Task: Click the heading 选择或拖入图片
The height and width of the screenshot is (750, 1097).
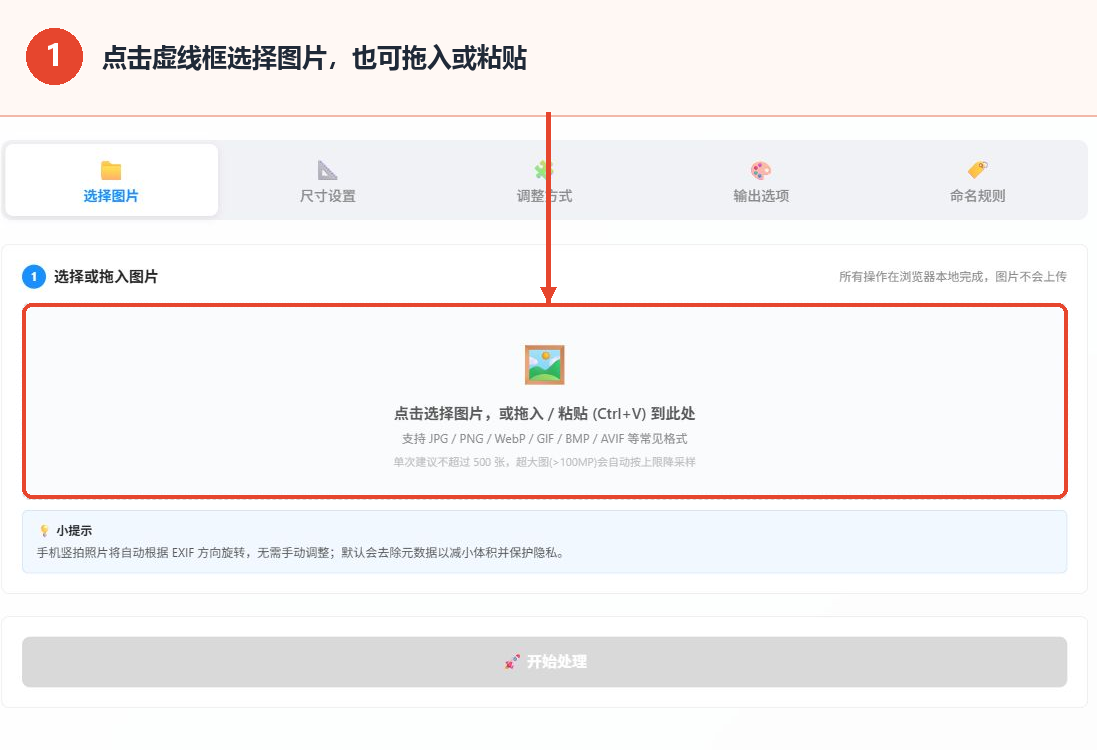Action: point(106,276)
